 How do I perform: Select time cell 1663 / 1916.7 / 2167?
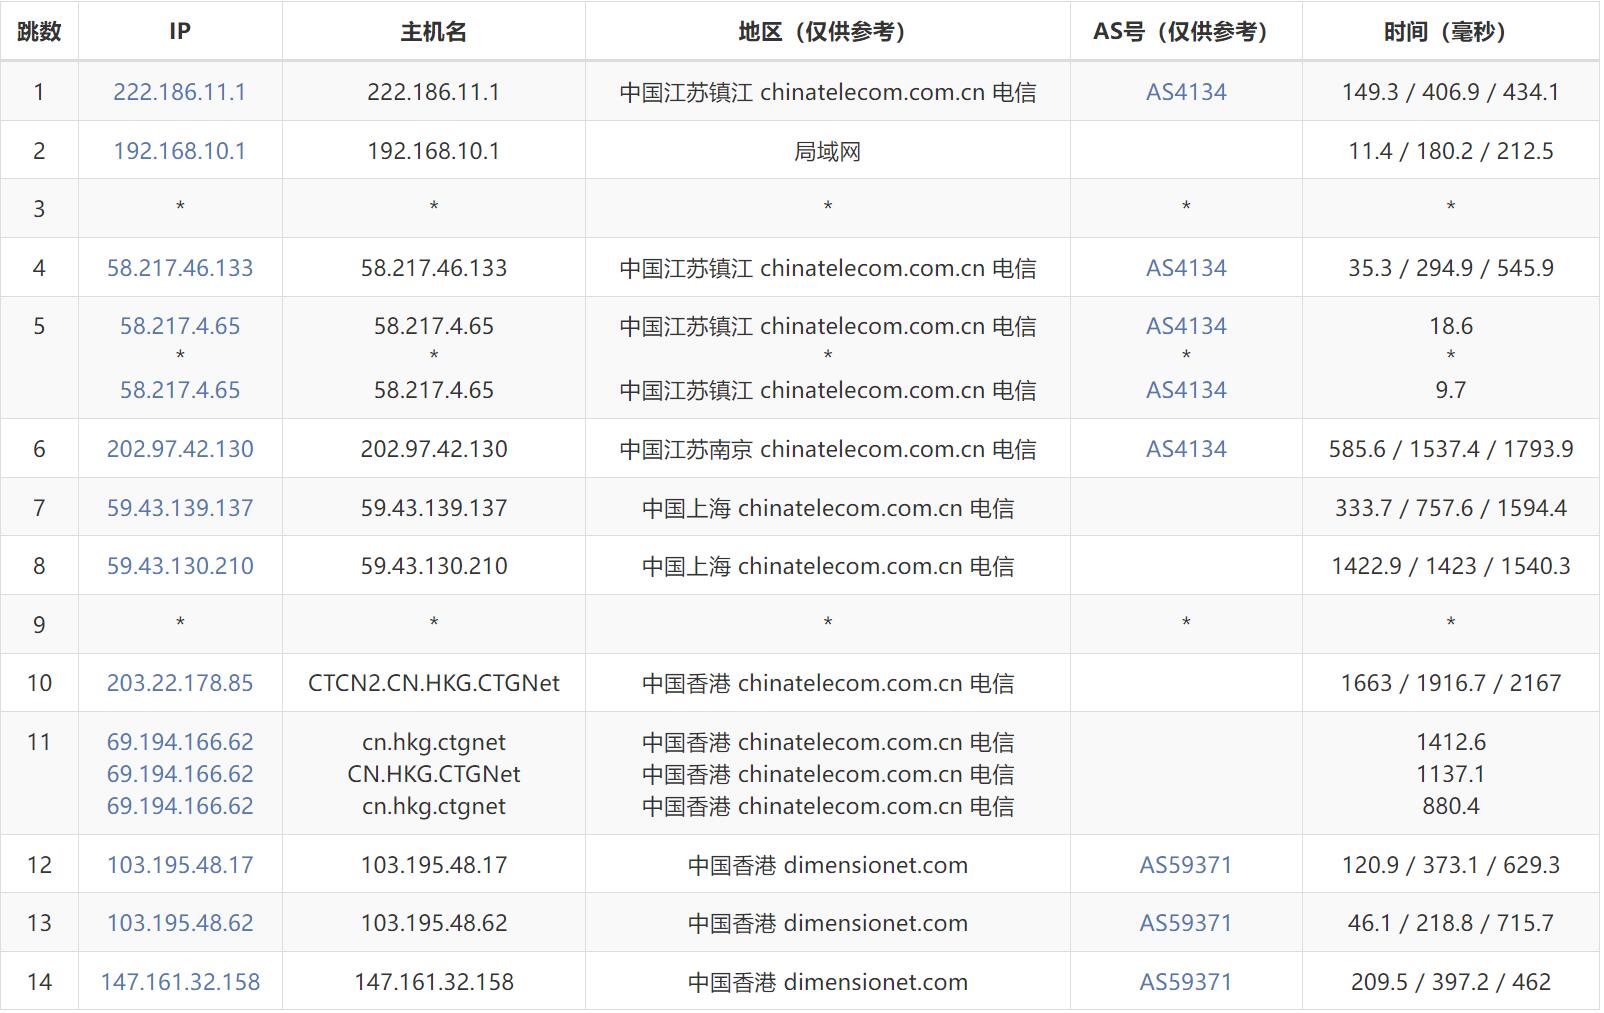click(1451, 683)
